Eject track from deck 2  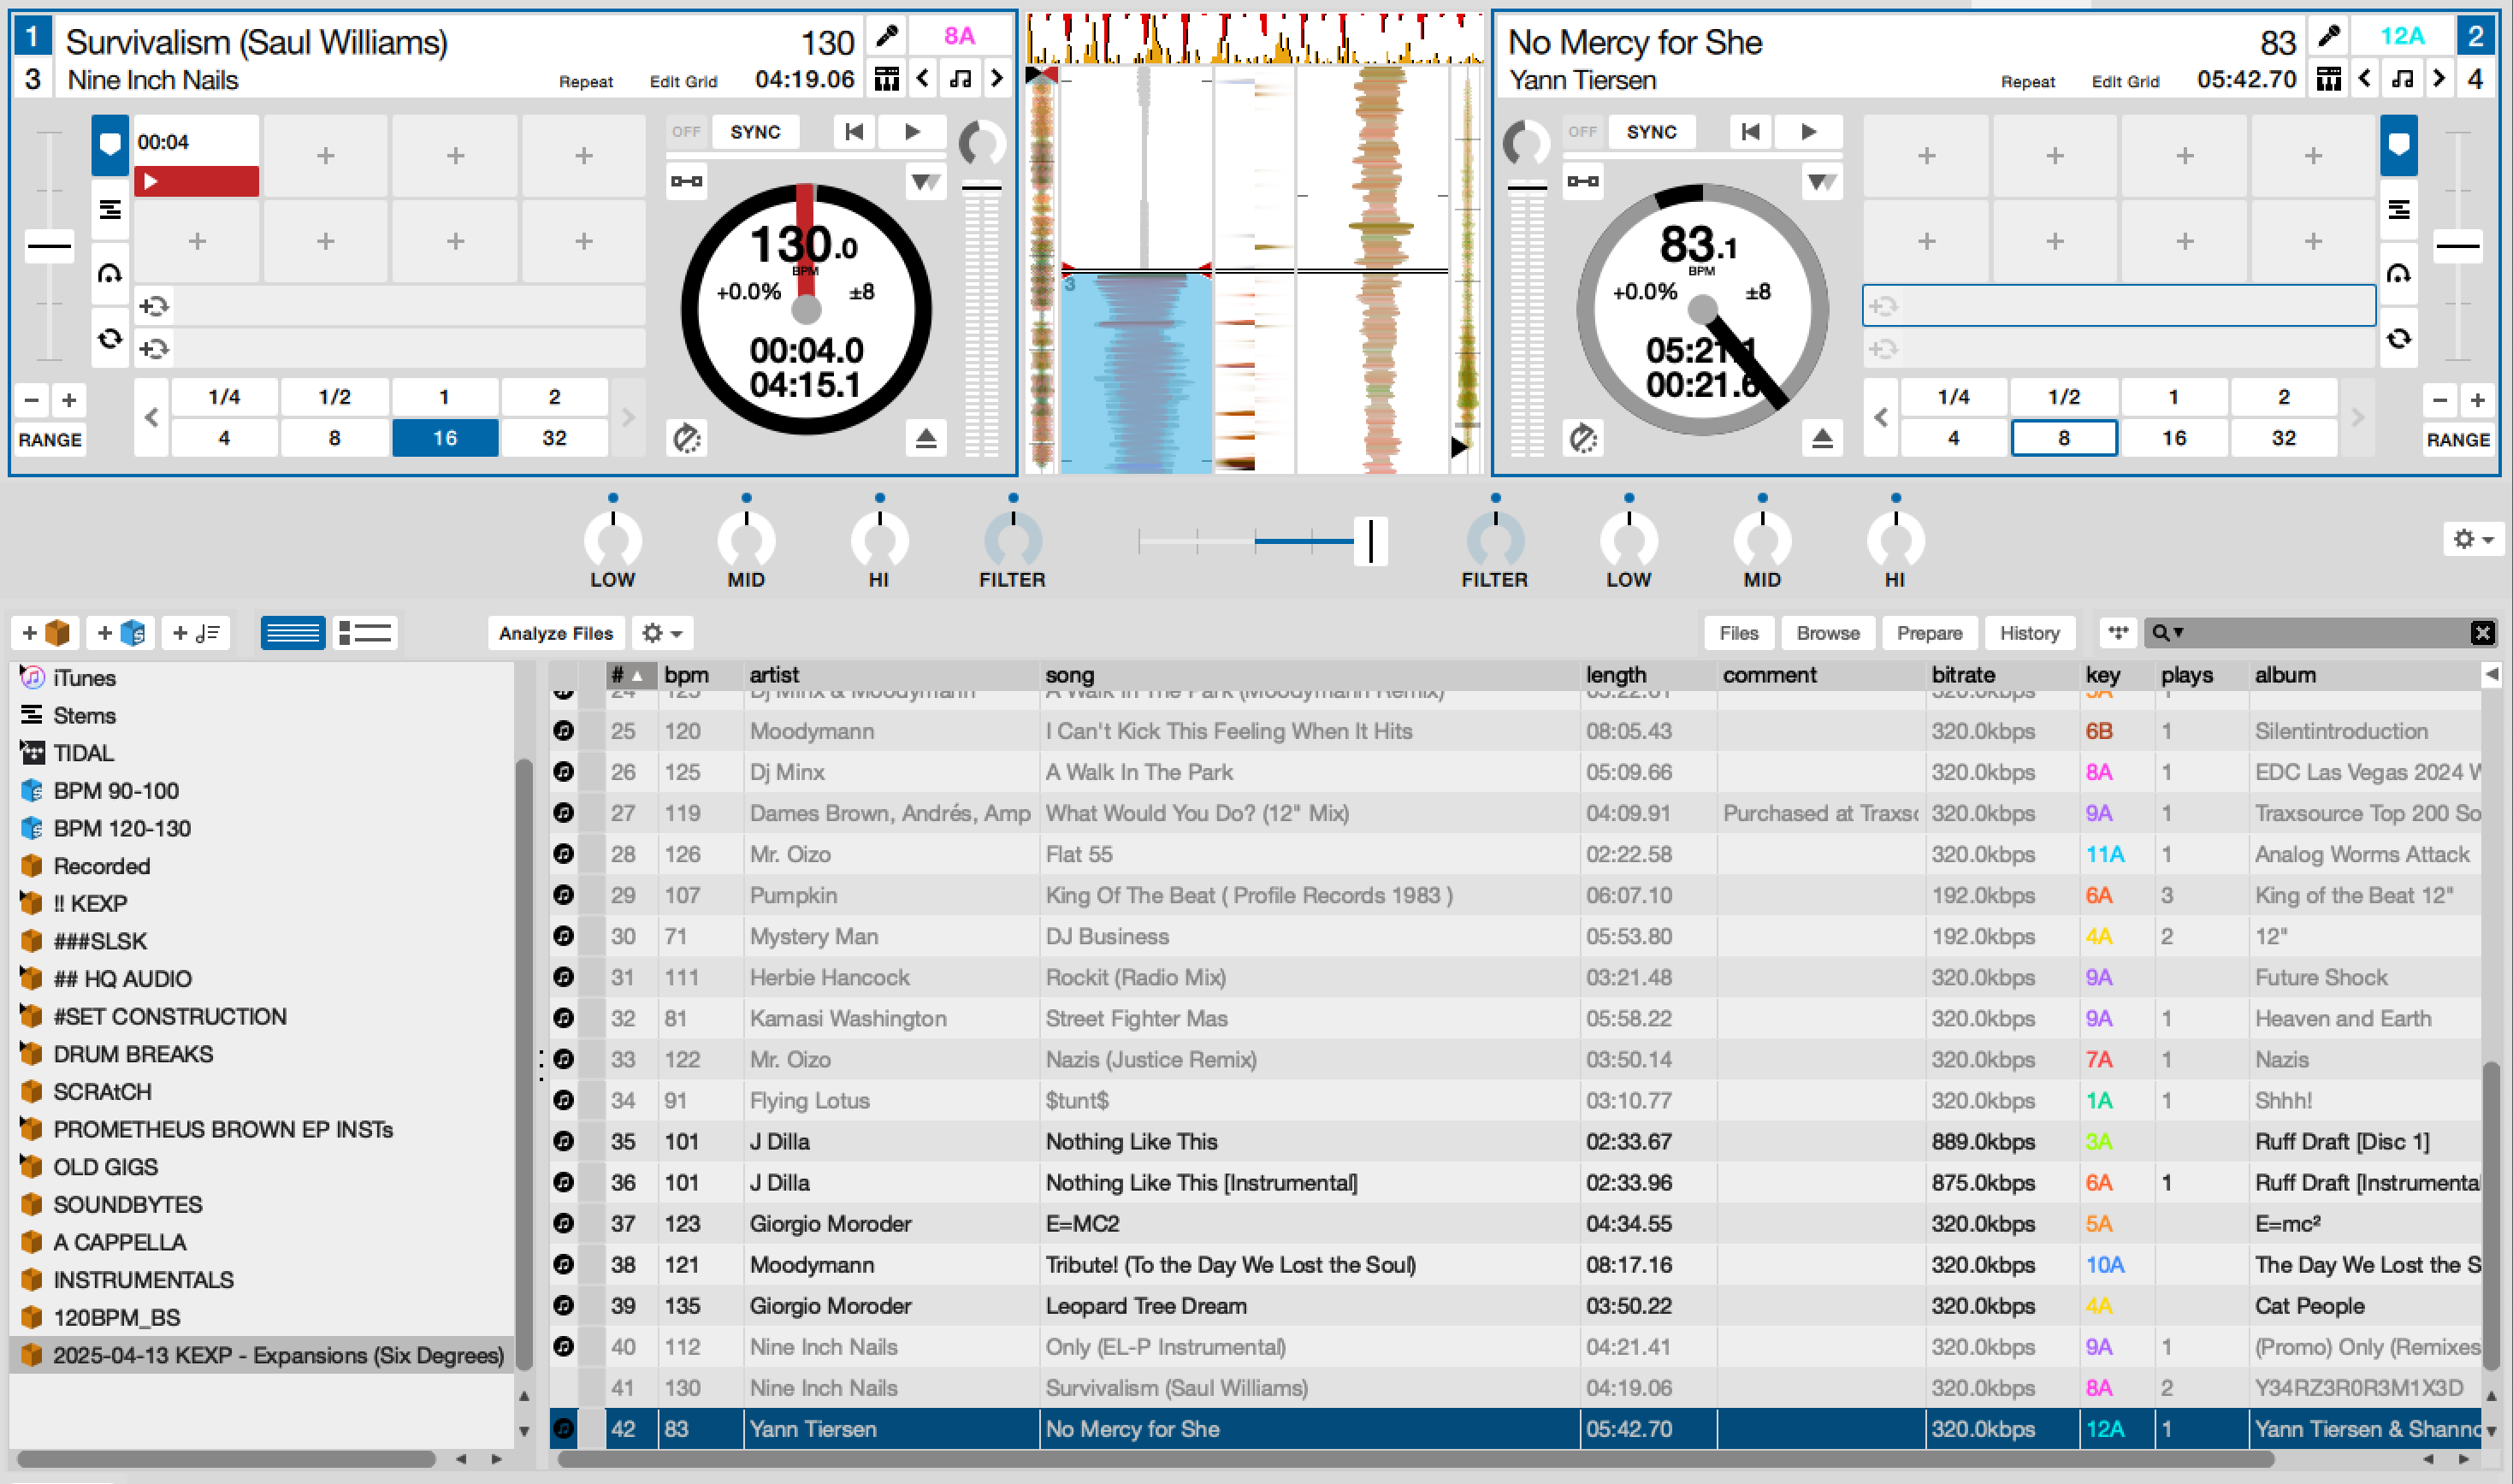click(x=1822, y=438)
